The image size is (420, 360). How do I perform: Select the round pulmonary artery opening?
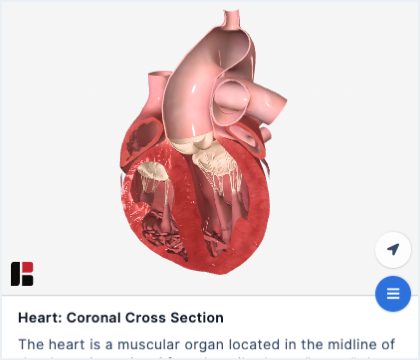231,100
